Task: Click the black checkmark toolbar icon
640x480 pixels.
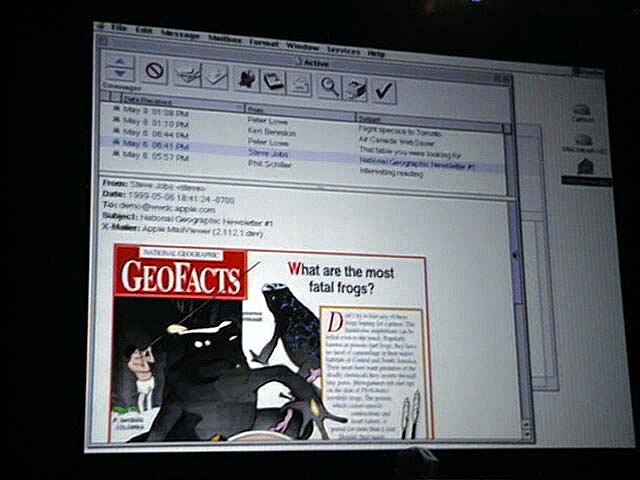Action: [383, 91]
